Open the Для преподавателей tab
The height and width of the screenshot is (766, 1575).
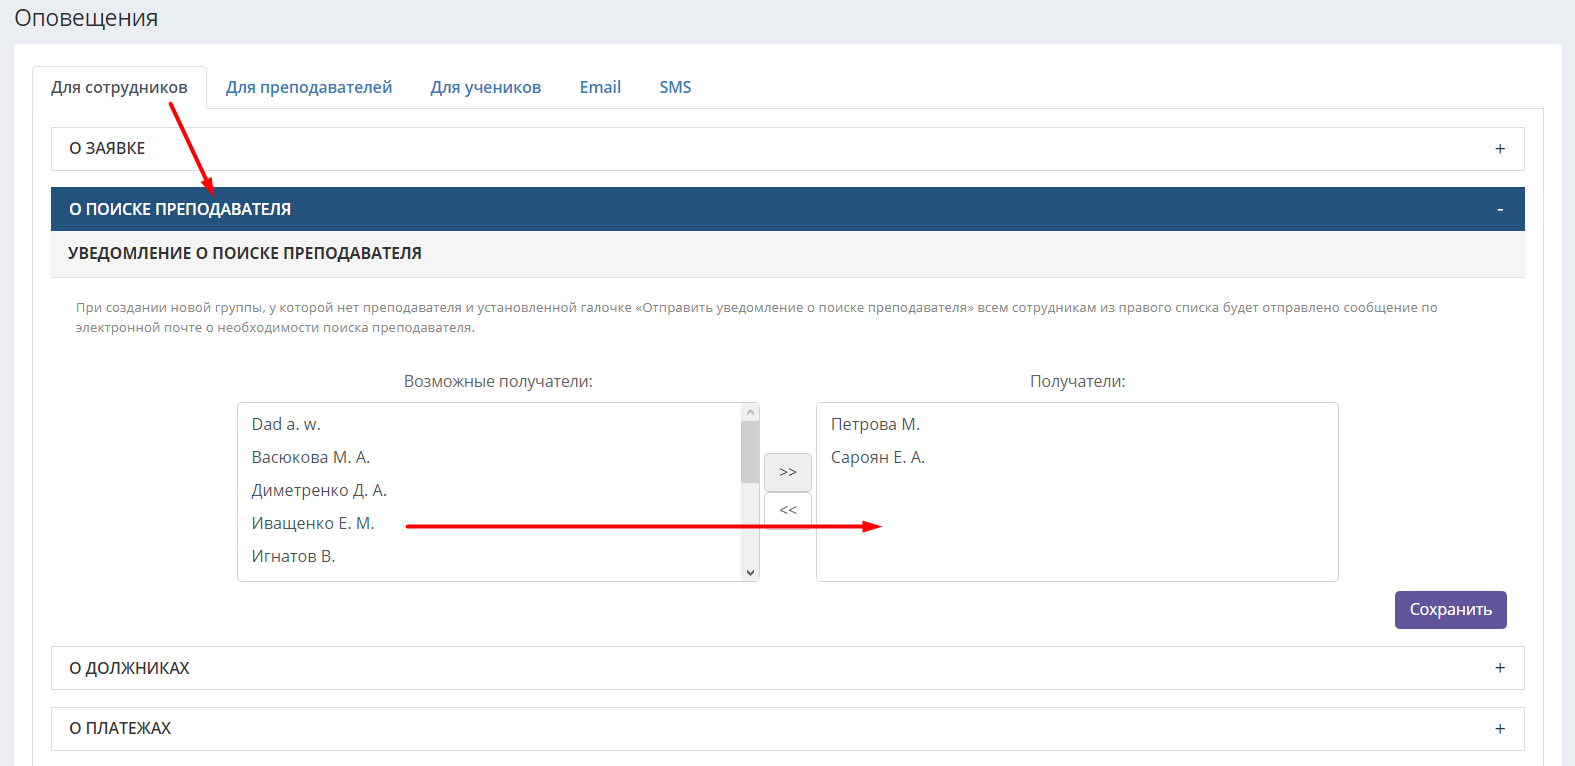pyautogui.click(x=309, y=87)
